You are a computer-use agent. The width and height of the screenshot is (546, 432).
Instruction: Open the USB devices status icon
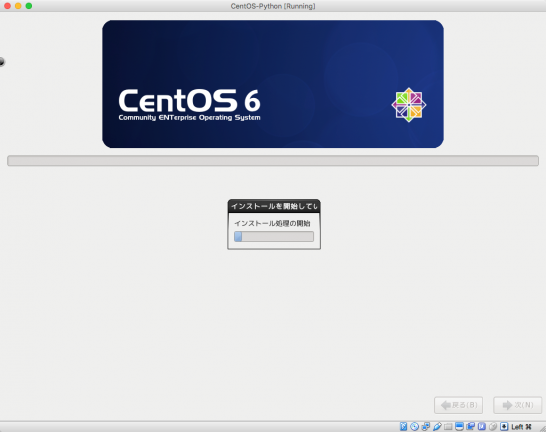(437, 426)
